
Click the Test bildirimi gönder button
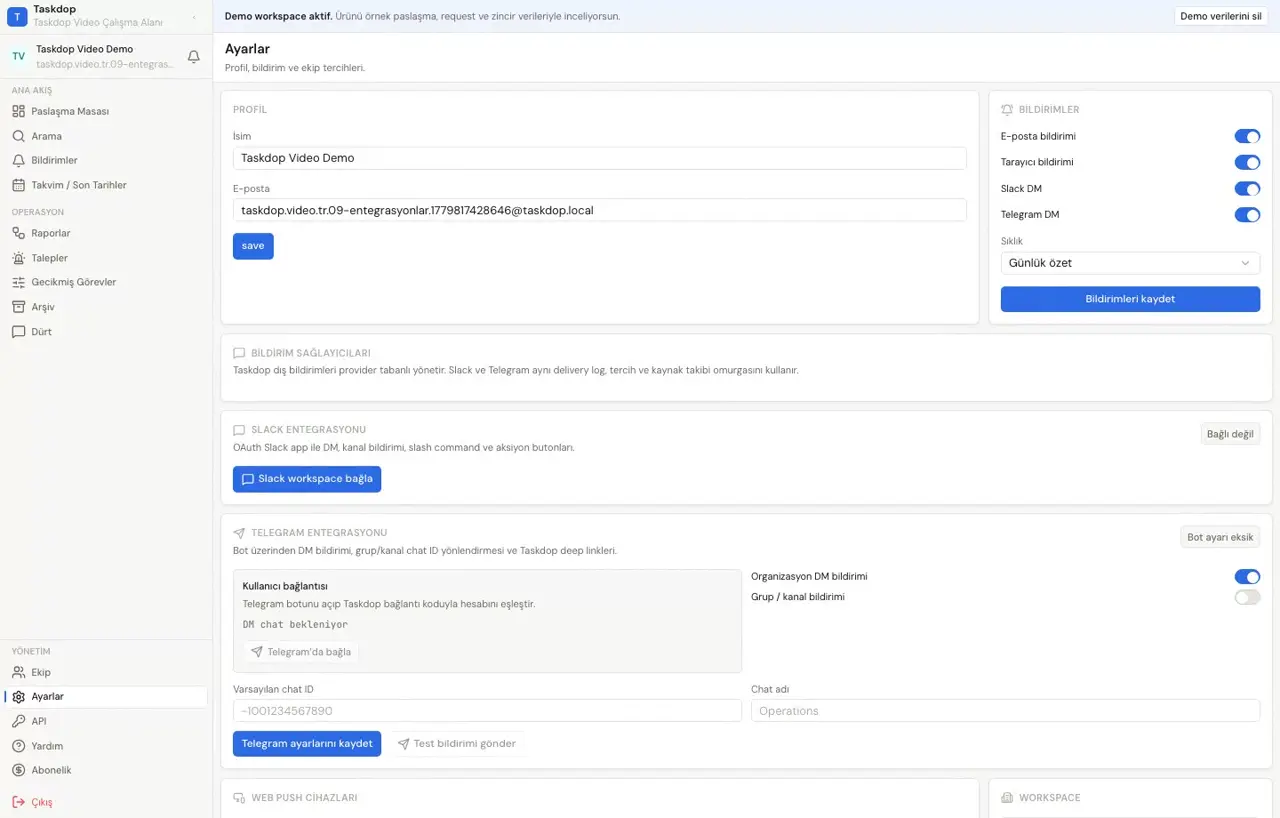point(457,744)
